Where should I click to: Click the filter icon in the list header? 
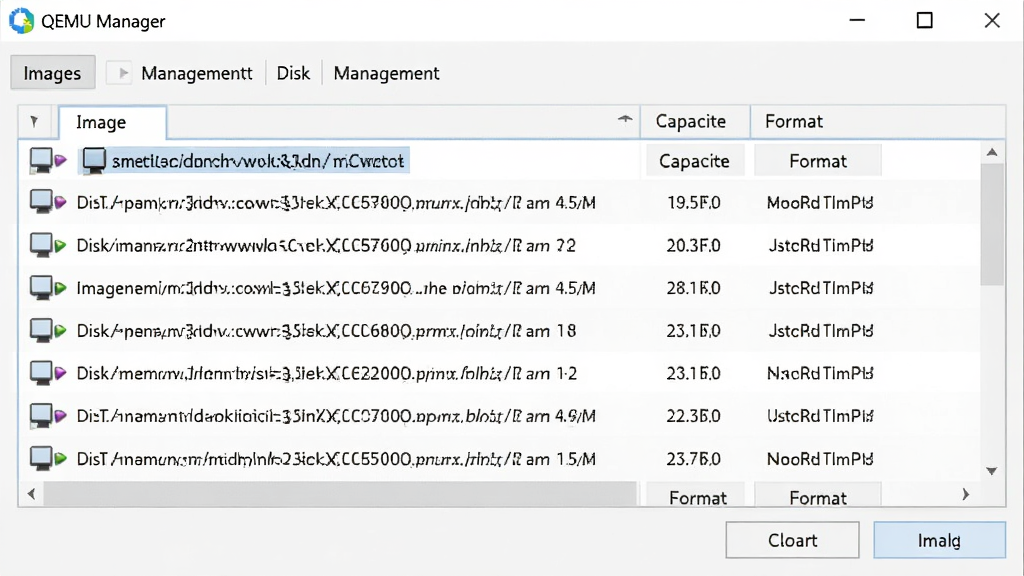[34, 121]
